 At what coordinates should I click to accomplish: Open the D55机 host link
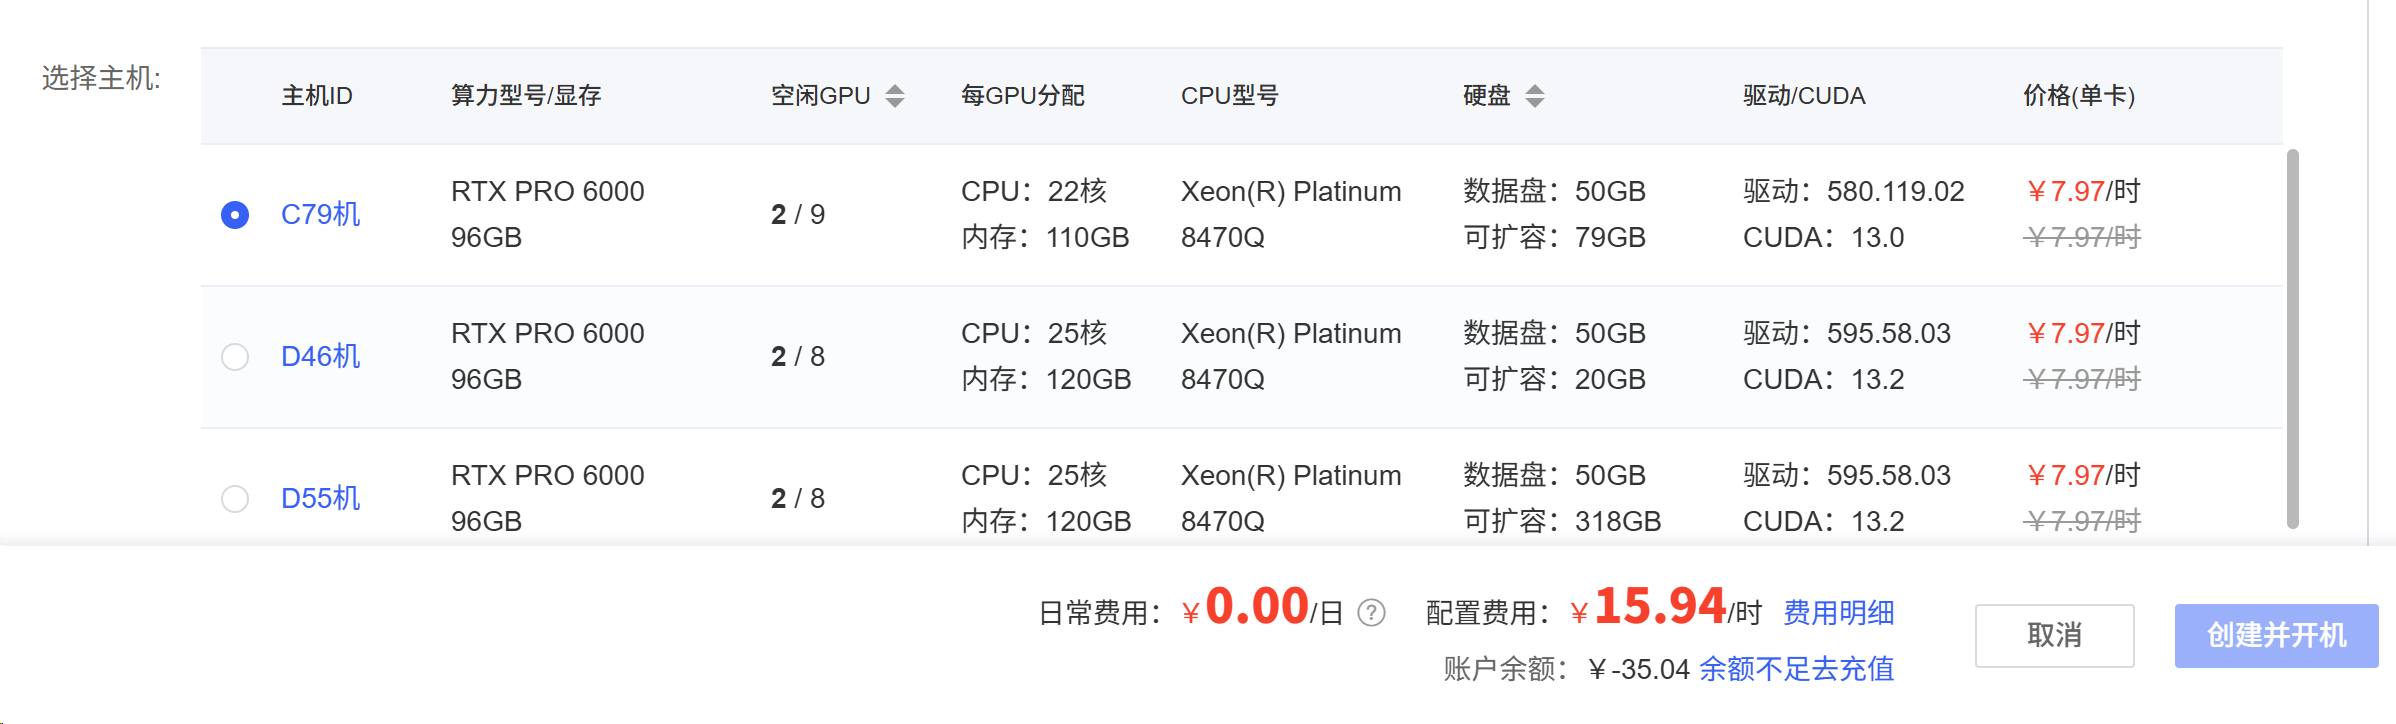coord(320,498)
